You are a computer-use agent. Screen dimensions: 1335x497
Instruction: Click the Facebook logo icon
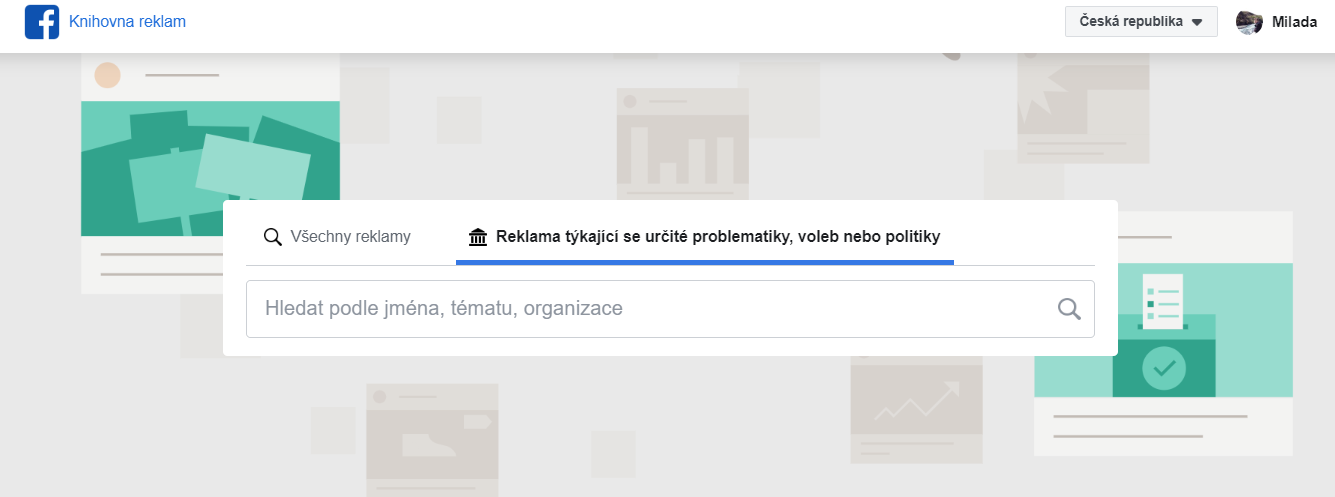coord(42,22)
